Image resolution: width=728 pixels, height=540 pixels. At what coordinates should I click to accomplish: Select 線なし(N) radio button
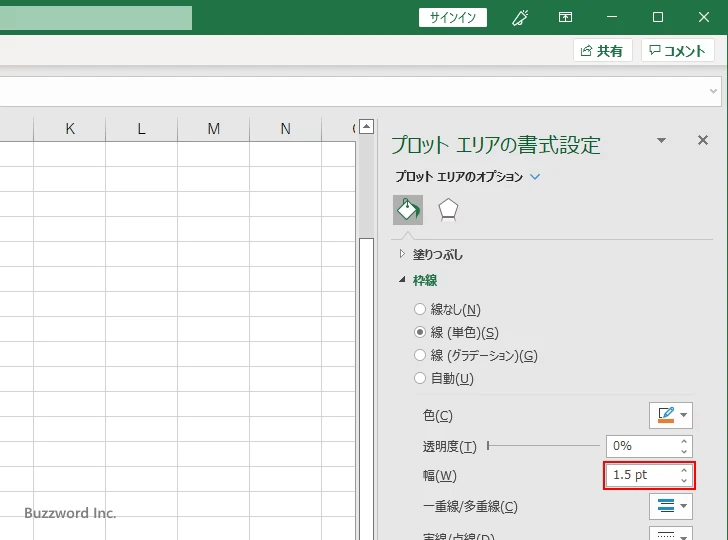tap(420, 310)
